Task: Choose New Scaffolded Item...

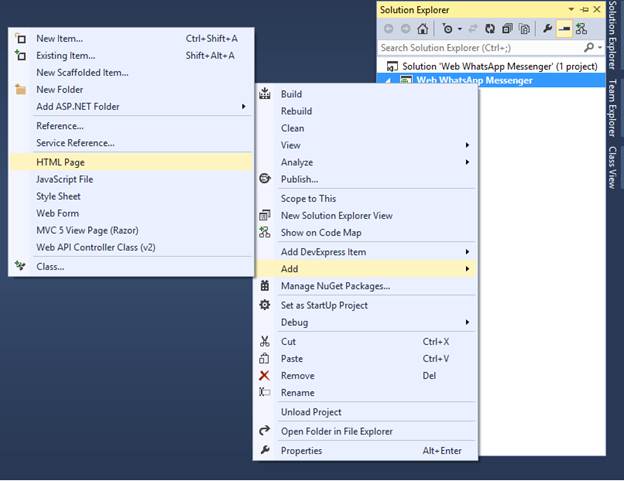Action: pos(131,73)
